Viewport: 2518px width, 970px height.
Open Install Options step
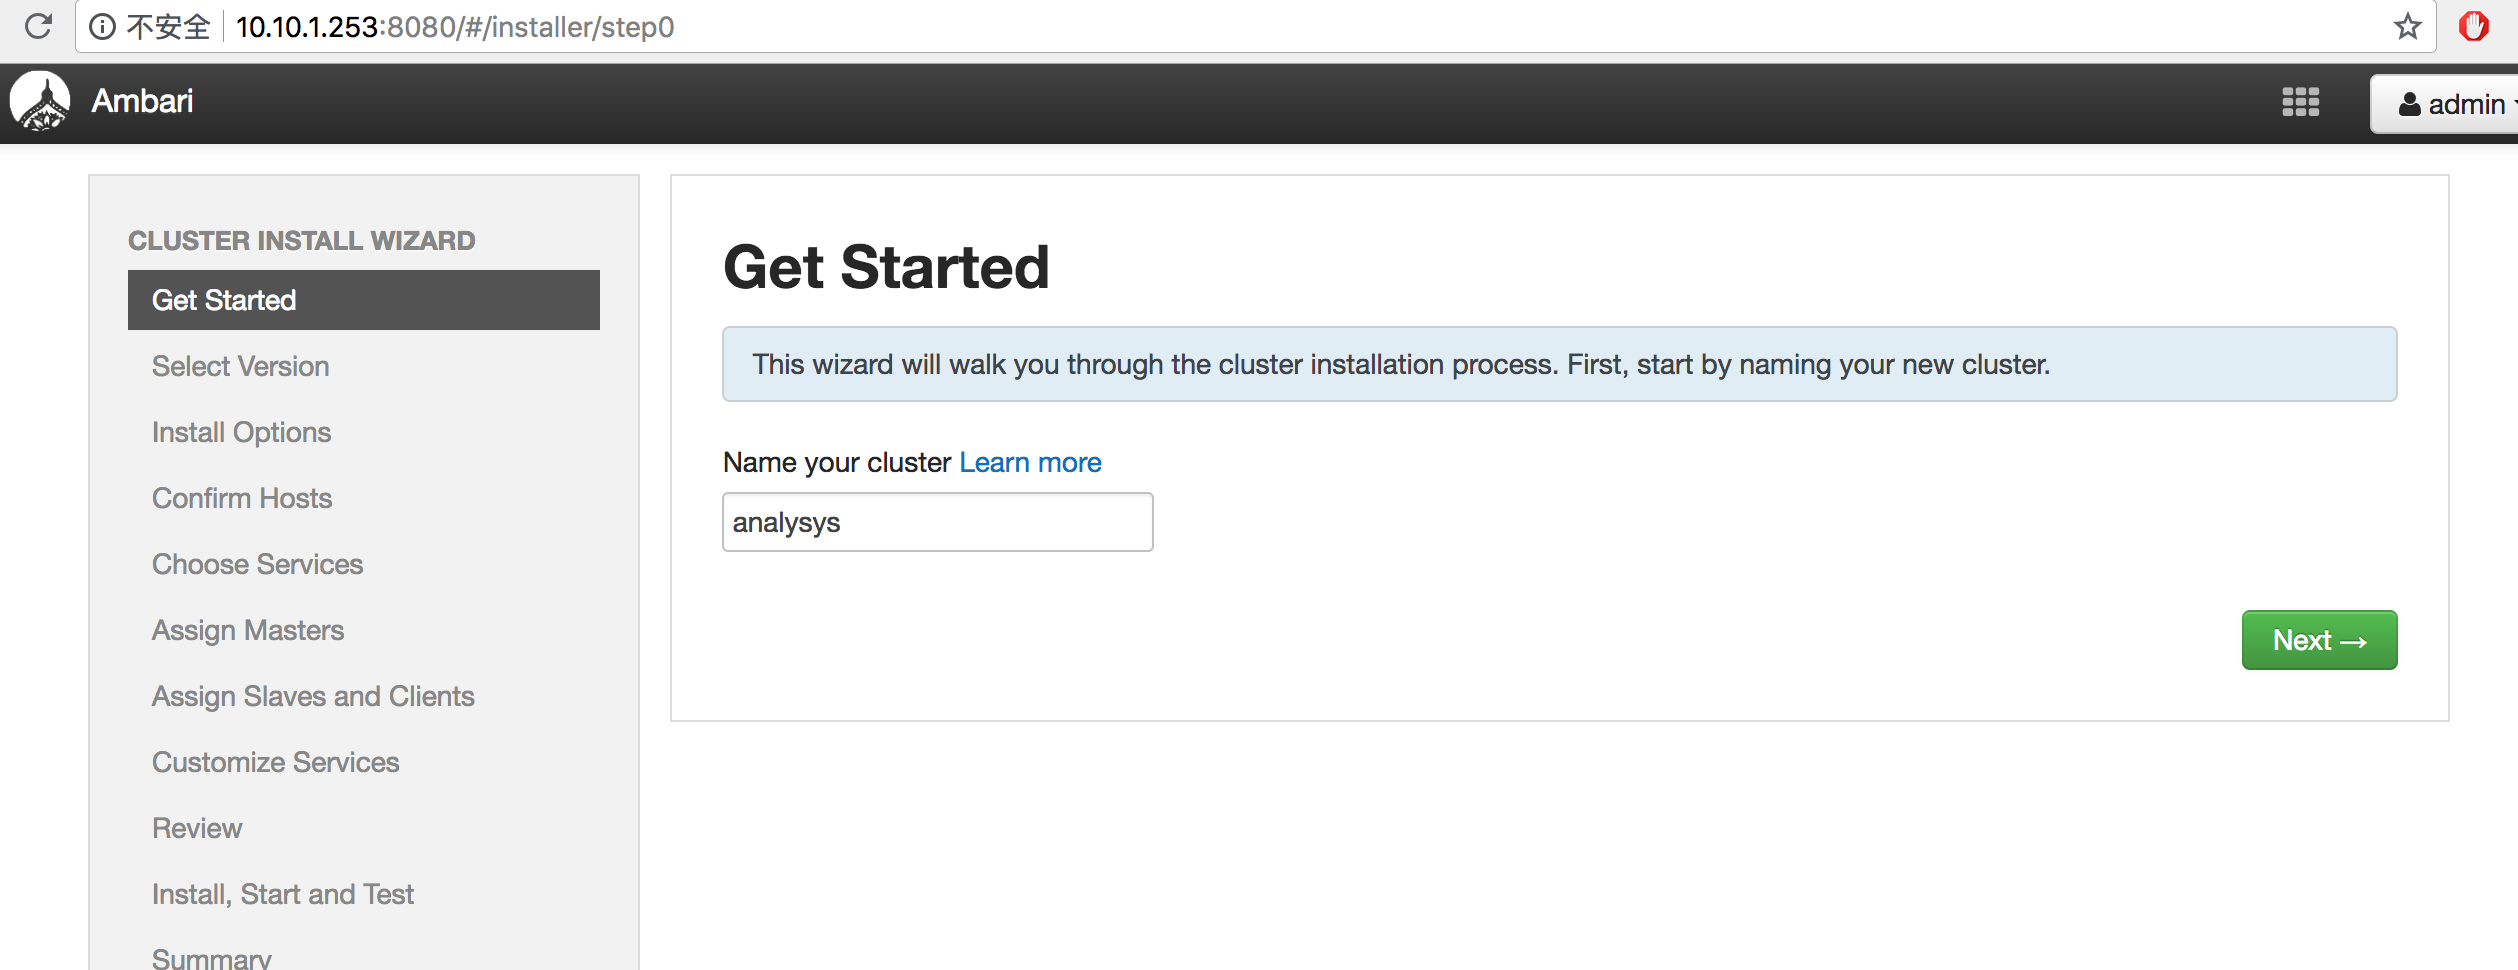click(241, 432)
